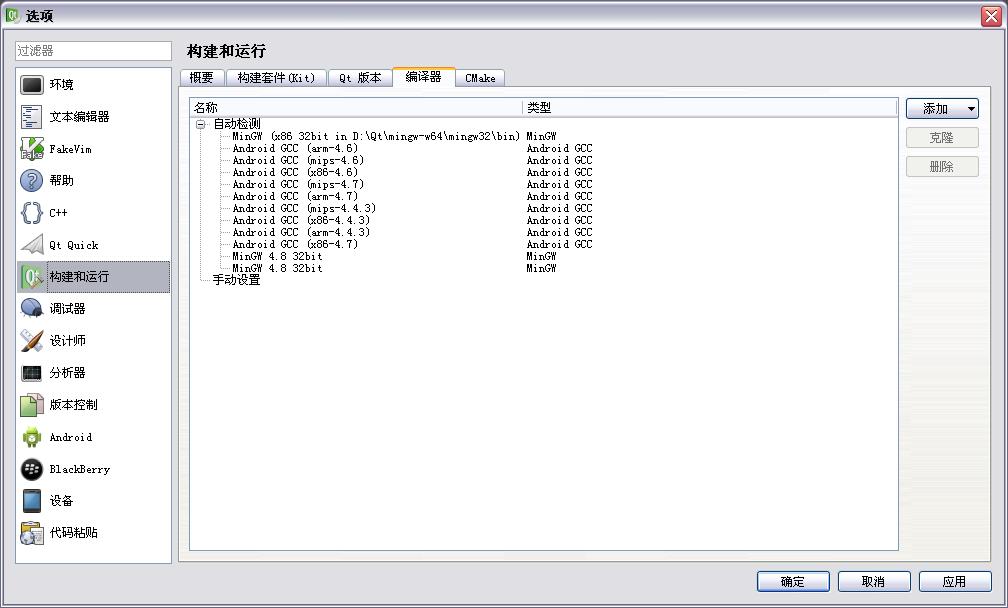Select Android GCC (mips-4.4.3) compiler
Viewport: 1008px width, 608px height.
click(304, 208)
